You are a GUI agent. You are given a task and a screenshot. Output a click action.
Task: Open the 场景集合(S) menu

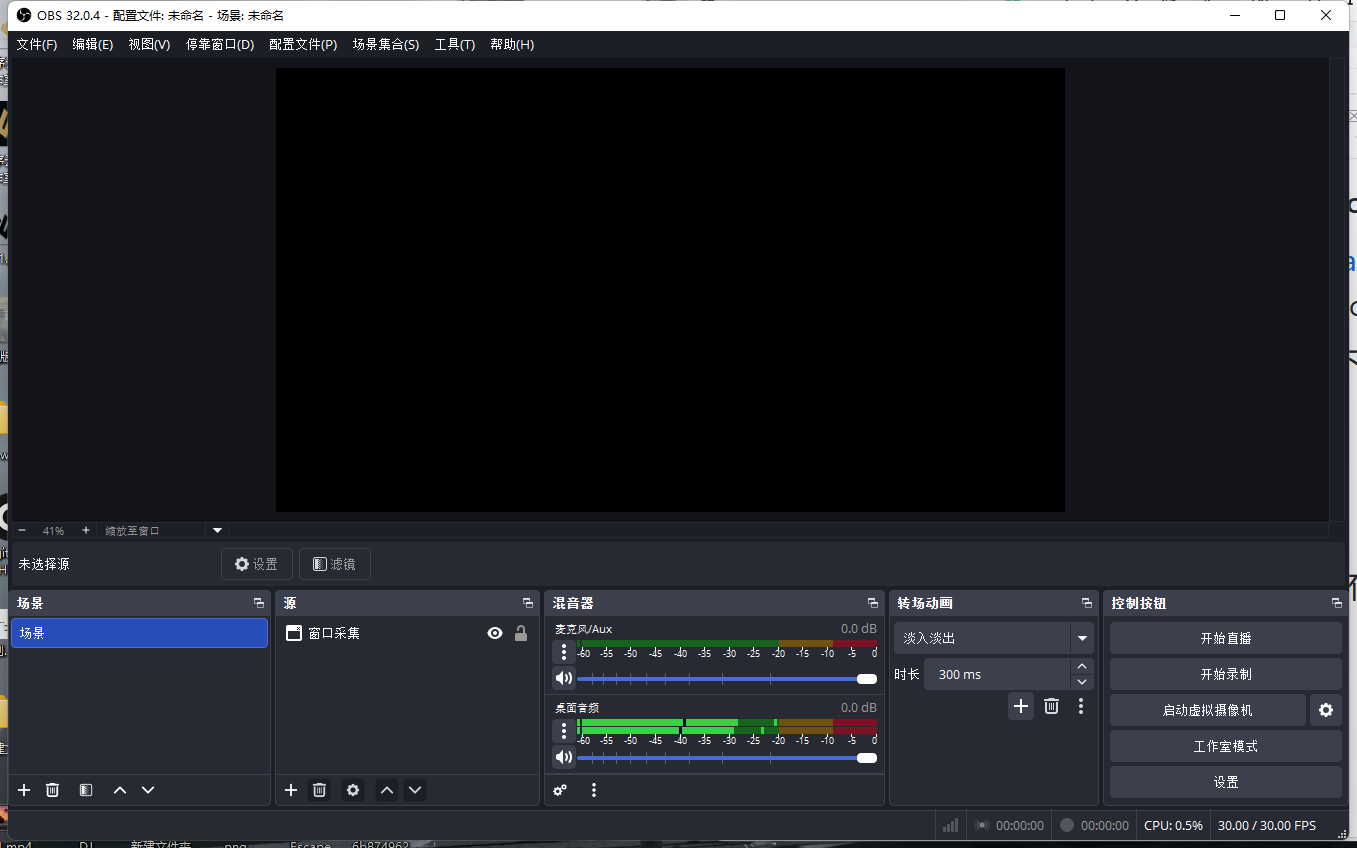[x=385, y=45]
